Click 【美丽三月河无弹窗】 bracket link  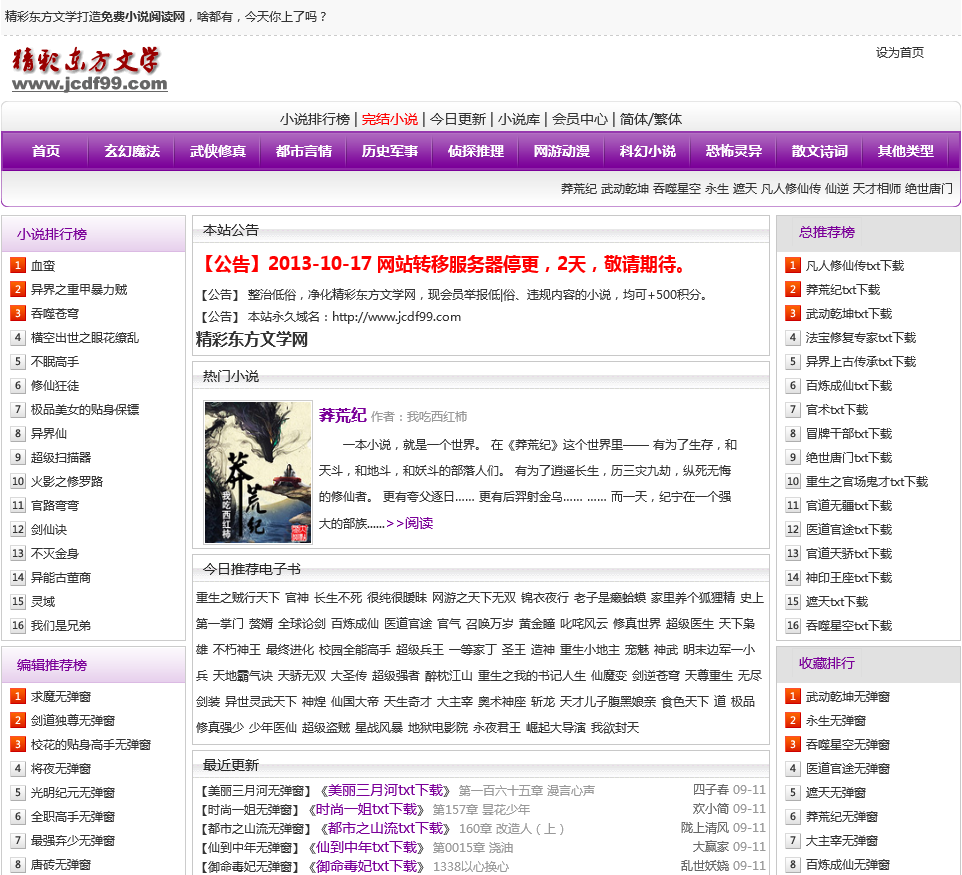pyautogui.click(x=255, y=790)
